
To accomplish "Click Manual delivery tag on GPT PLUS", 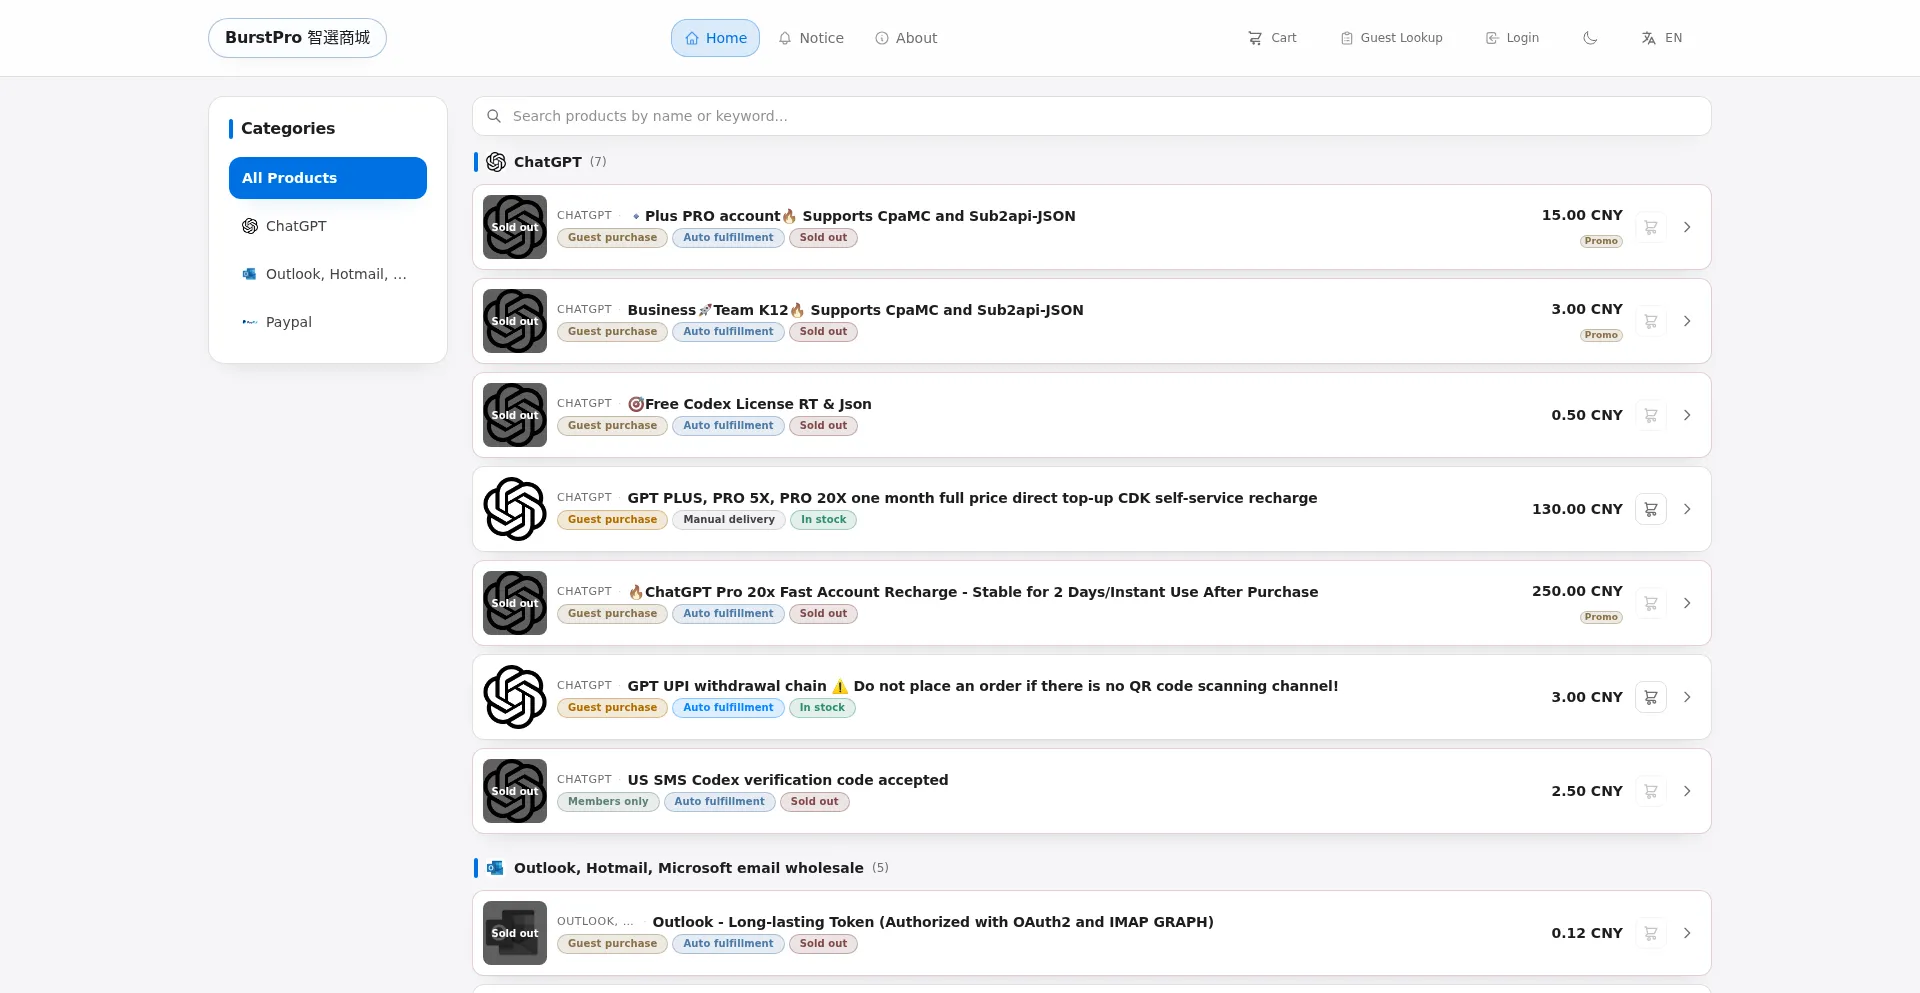I will [729, 520].
